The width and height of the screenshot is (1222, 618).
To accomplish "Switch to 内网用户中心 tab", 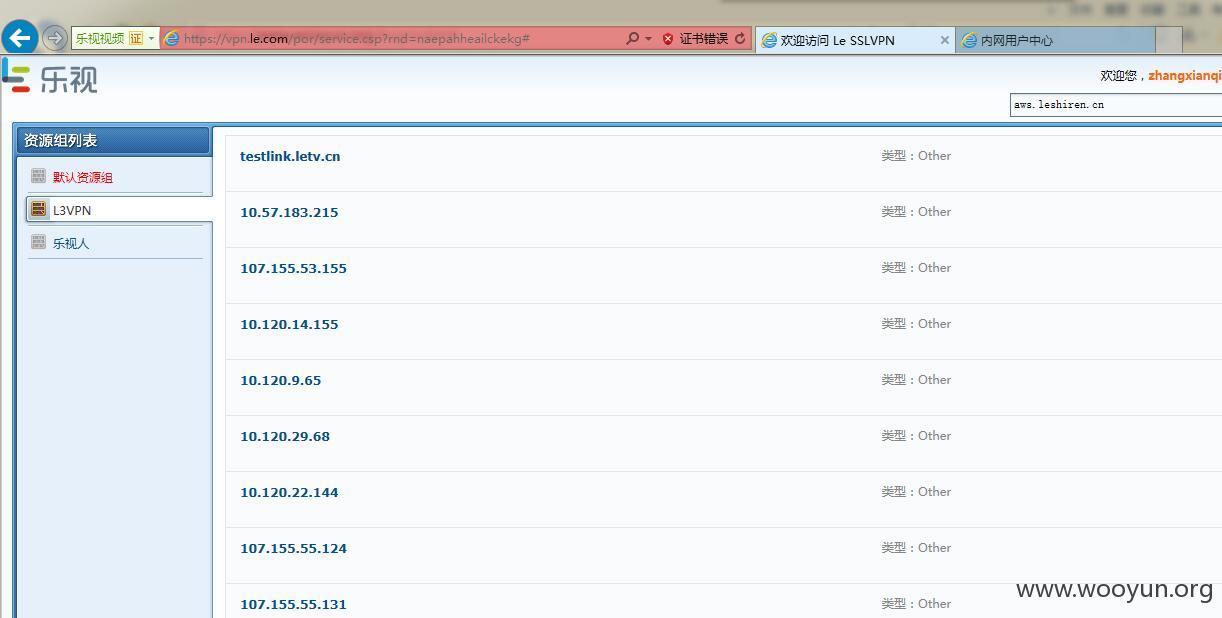I will 1016,40.
